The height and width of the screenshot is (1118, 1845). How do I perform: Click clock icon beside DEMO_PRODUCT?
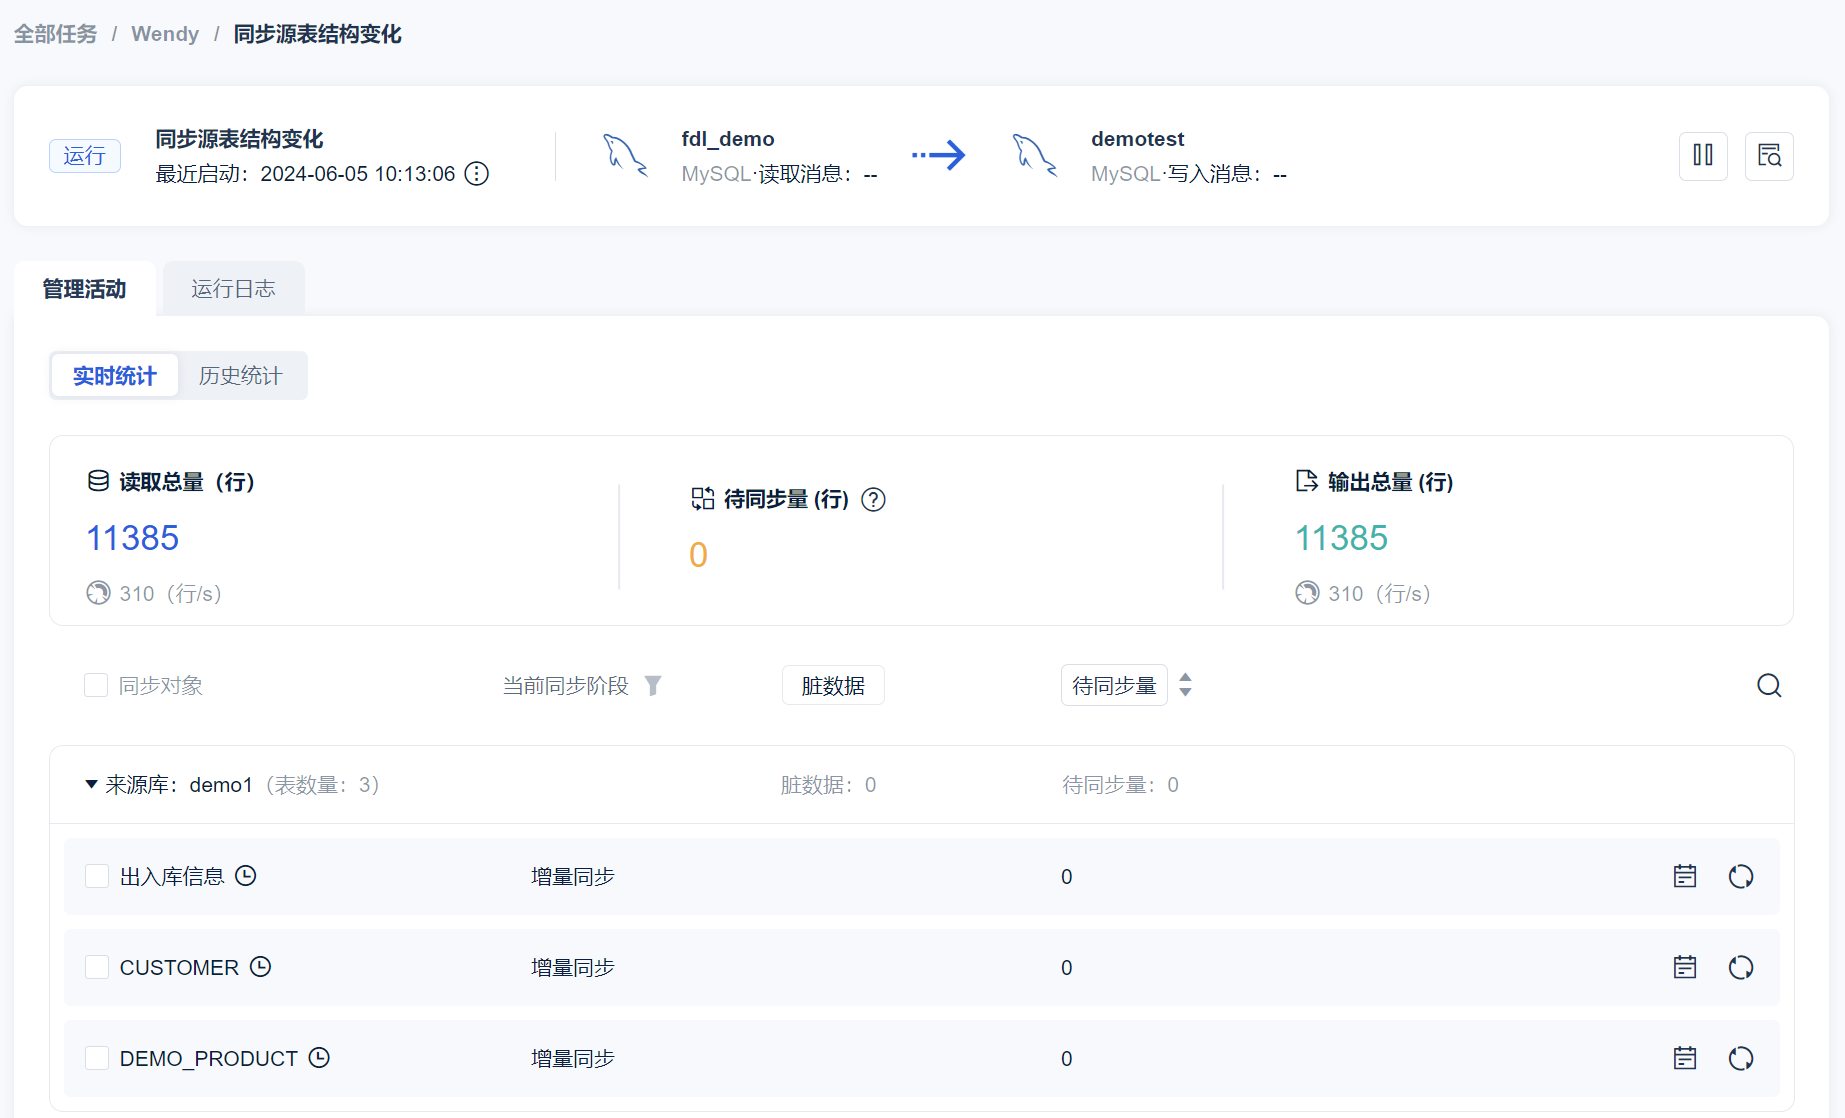click(319, 1058)
